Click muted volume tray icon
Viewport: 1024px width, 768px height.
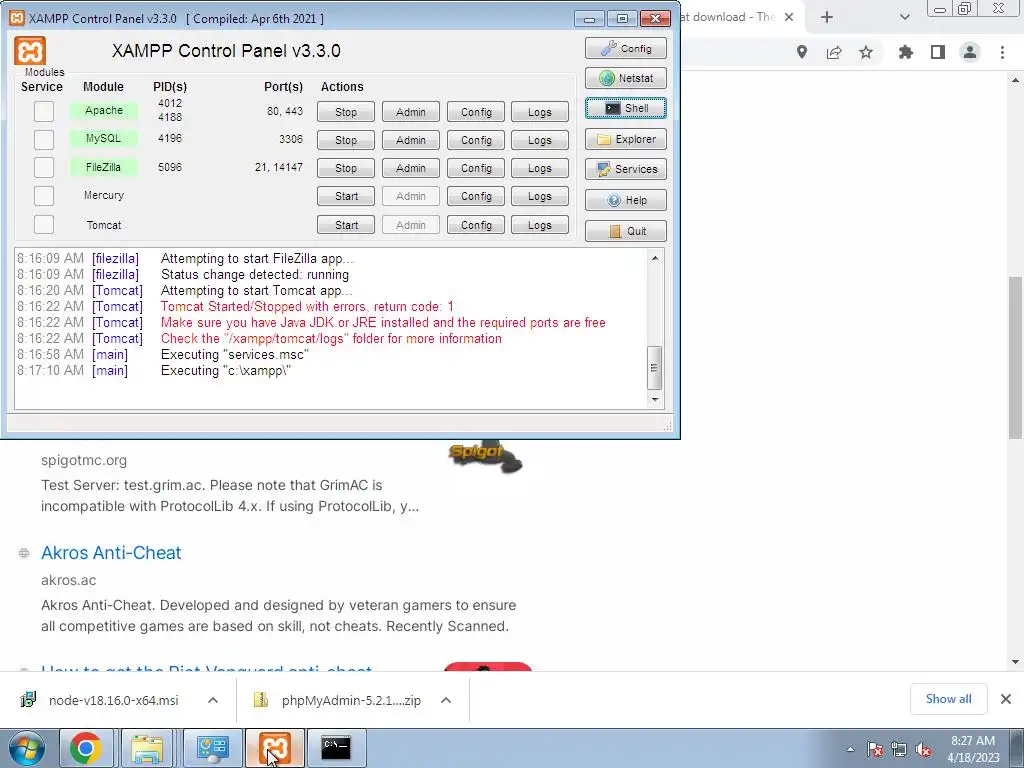923,749
